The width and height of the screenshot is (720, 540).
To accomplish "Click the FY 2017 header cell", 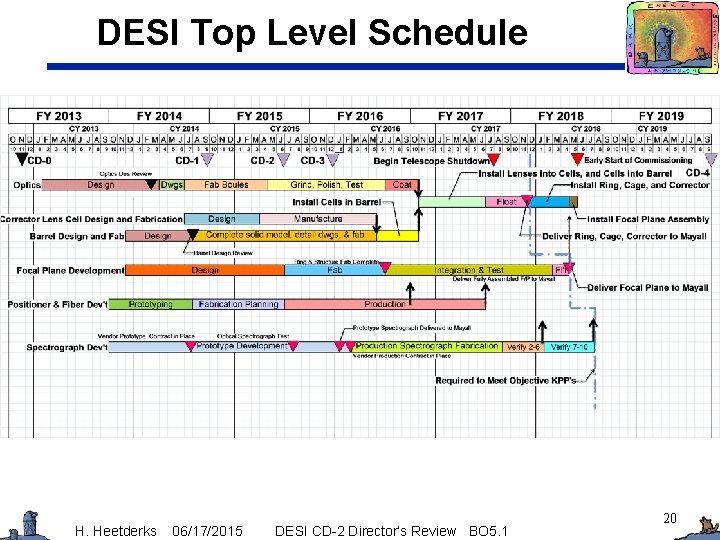I will [x=460, y=116].
